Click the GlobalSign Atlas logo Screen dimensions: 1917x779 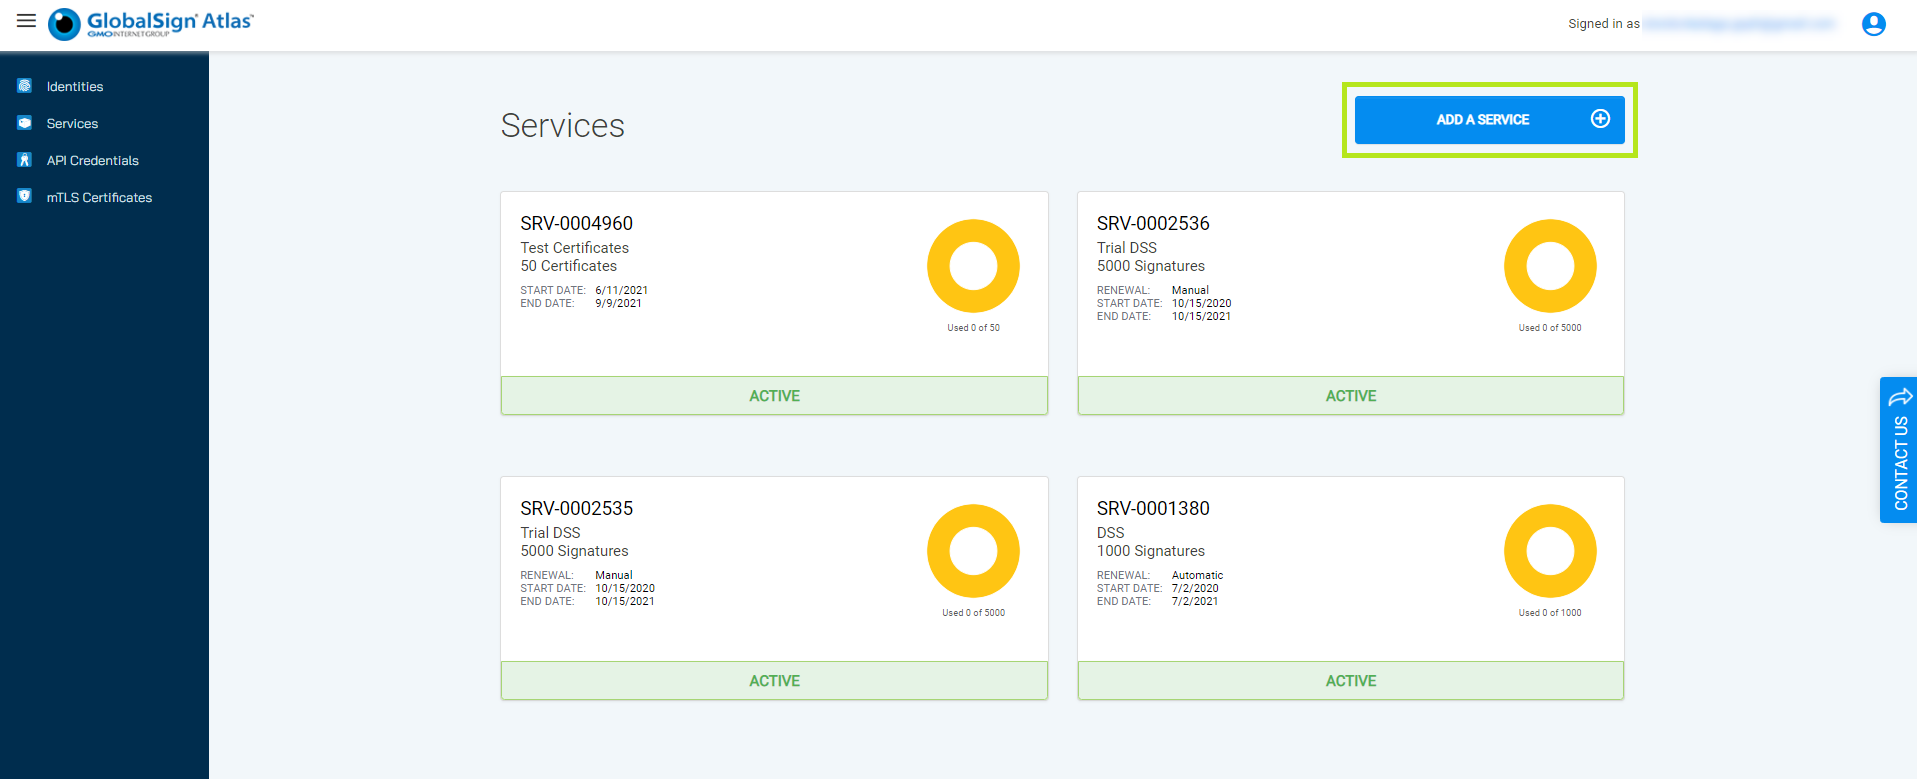point(152,24)
